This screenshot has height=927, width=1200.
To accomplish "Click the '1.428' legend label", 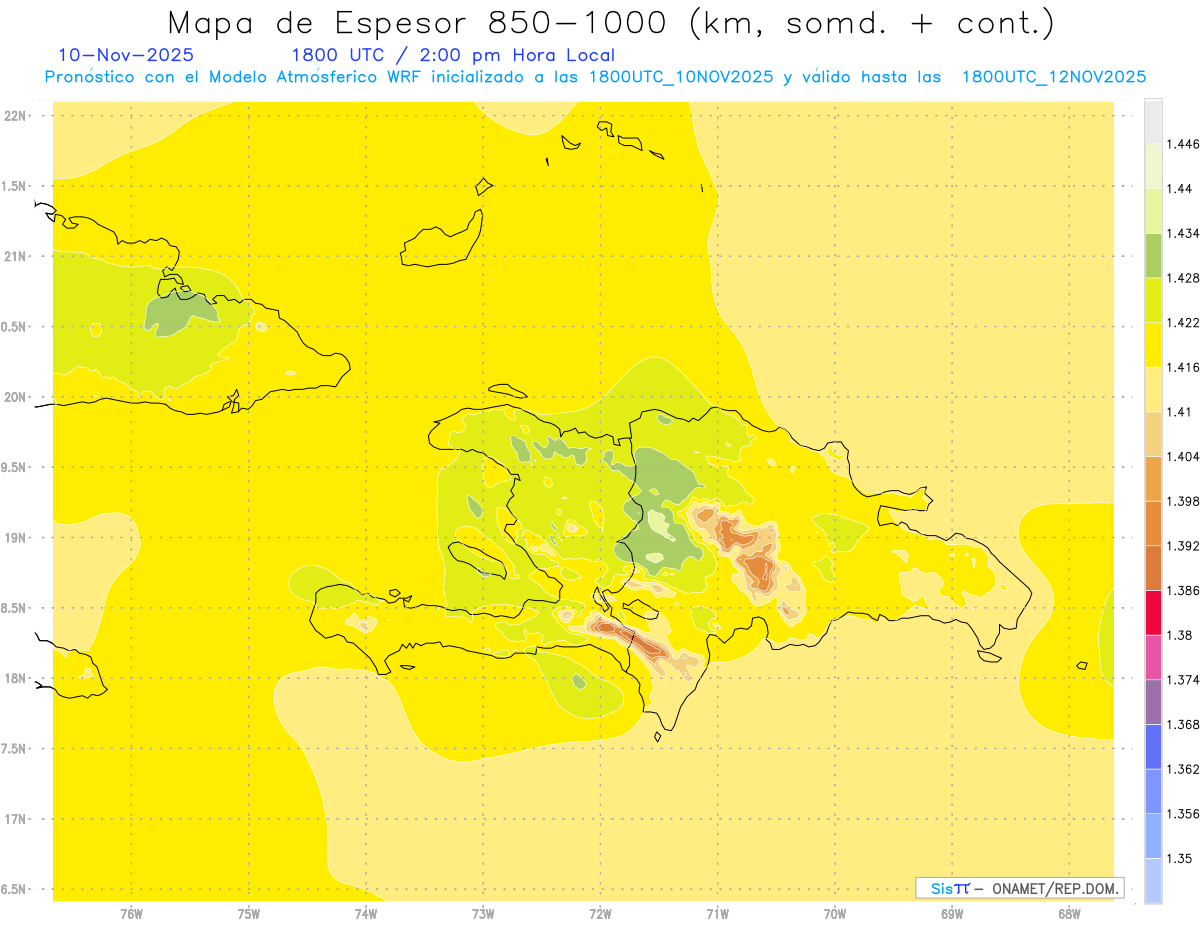I will (x=1185, y=277).
